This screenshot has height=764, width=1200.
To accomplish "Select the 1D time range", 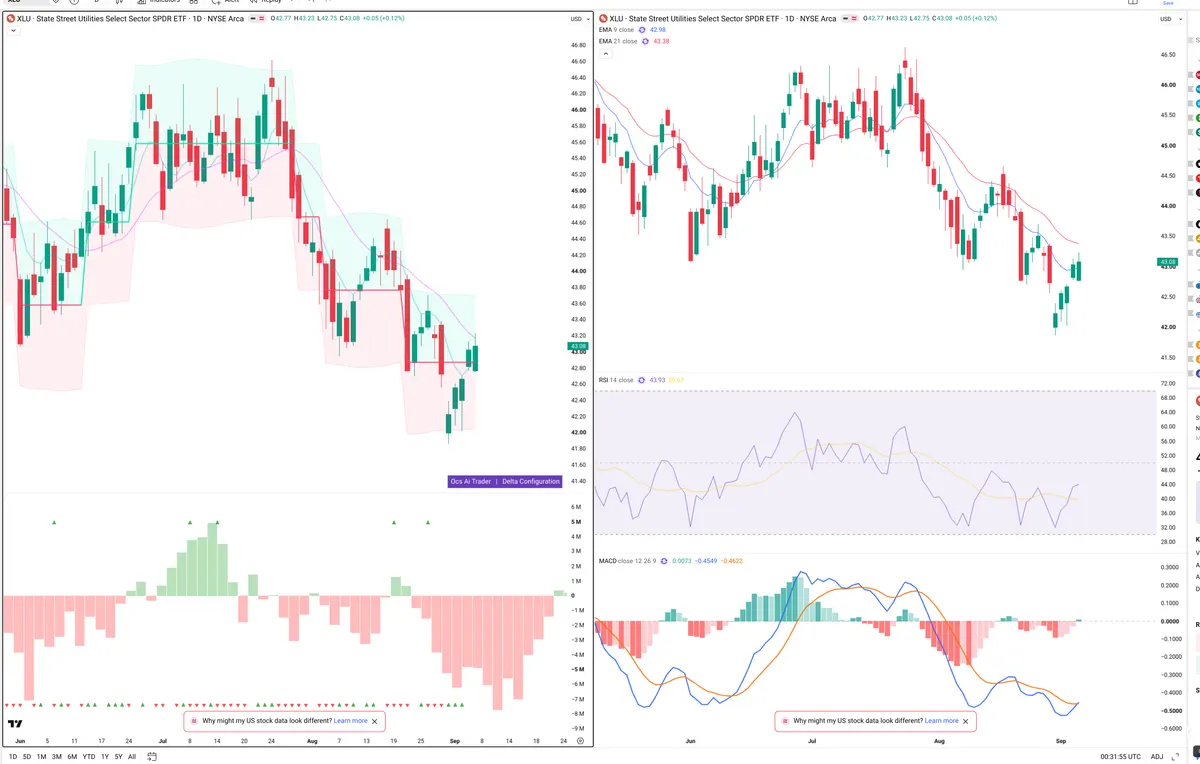I will (13, 757).
